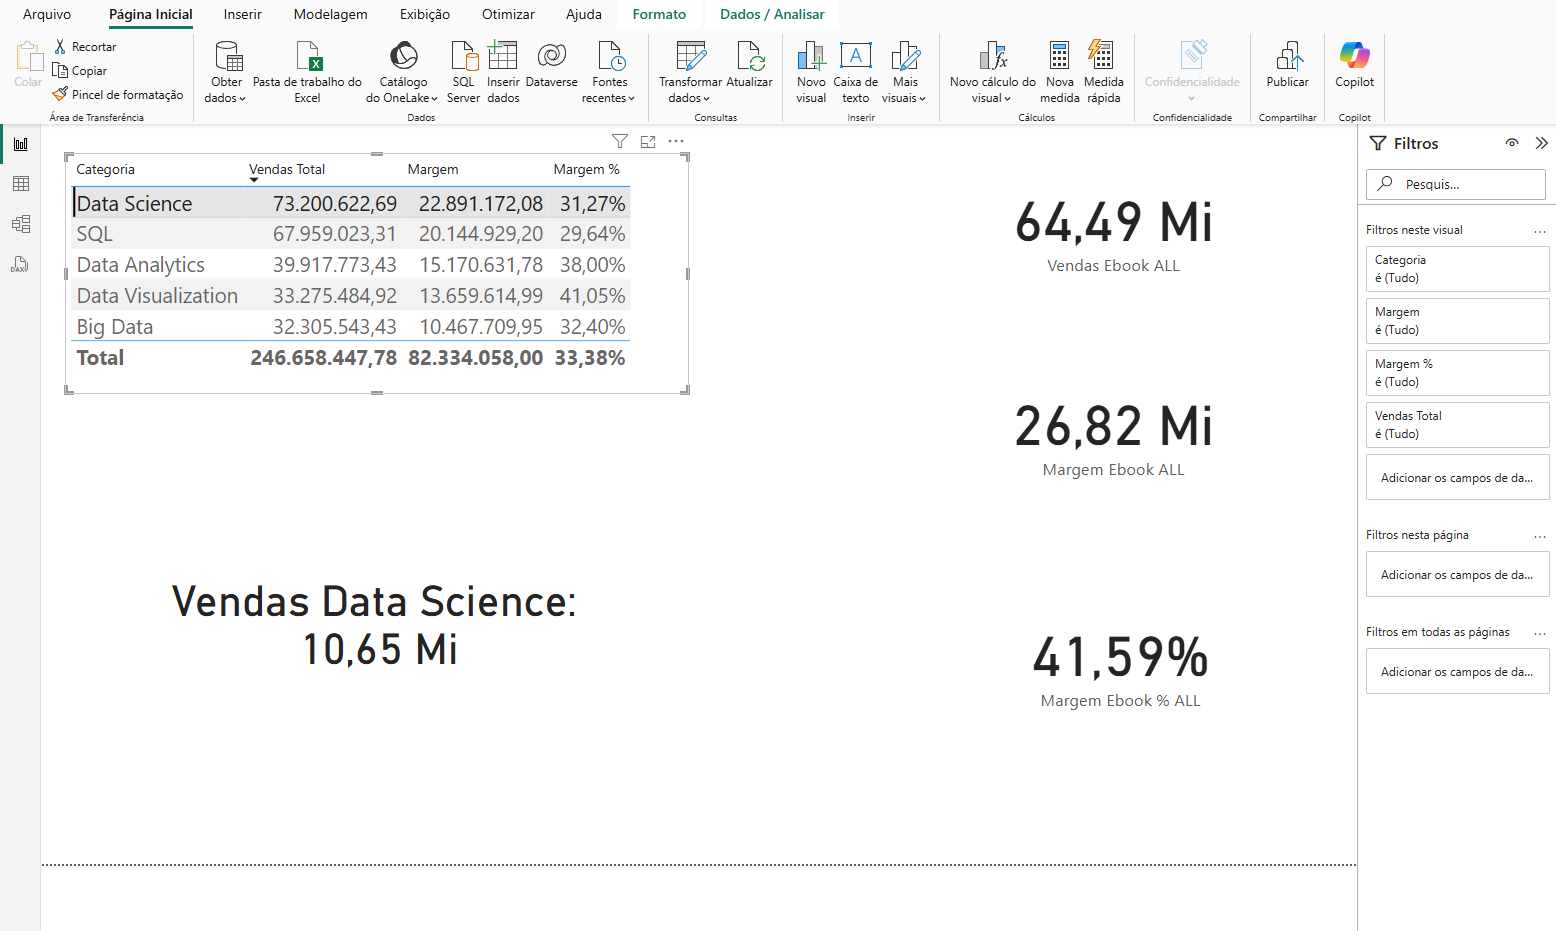Open options for Filtros neste visual

click(x=1540, y=231)
